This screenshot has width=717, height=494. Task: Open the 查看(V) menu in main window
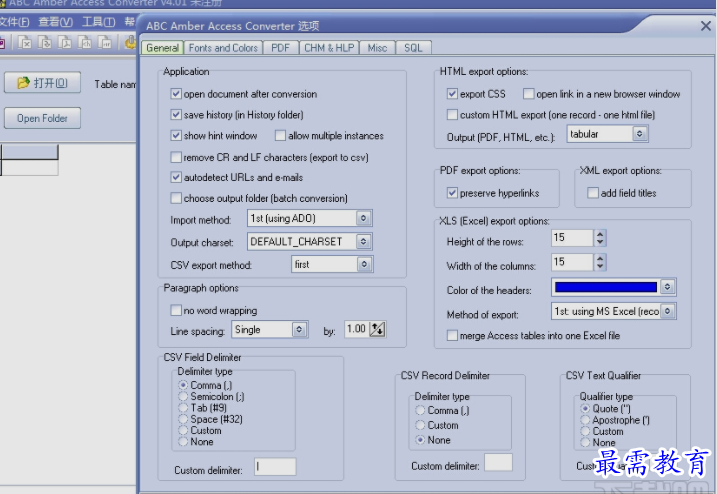click(55, 21)
